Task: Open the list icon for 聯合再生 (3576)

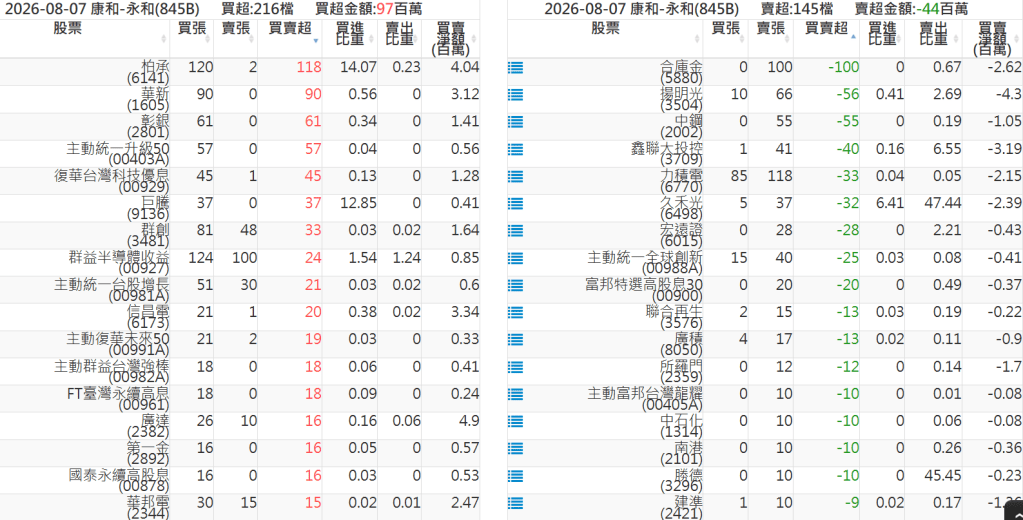Action: 515,313
